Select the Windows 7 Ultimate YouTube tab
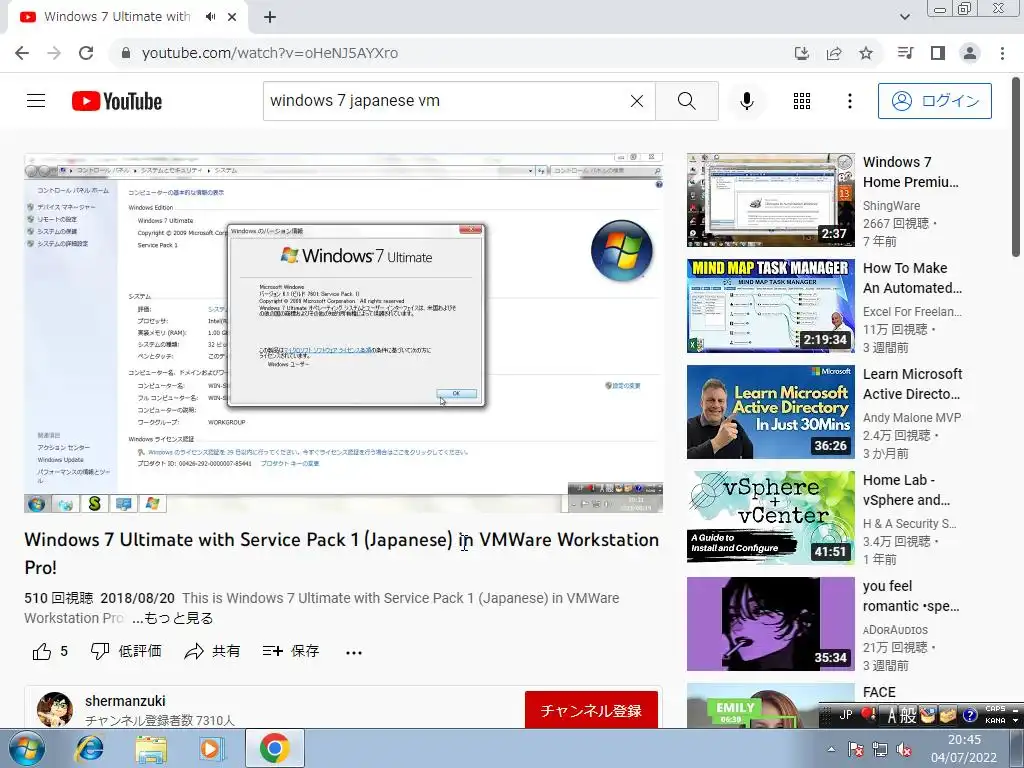 [117, 17]
